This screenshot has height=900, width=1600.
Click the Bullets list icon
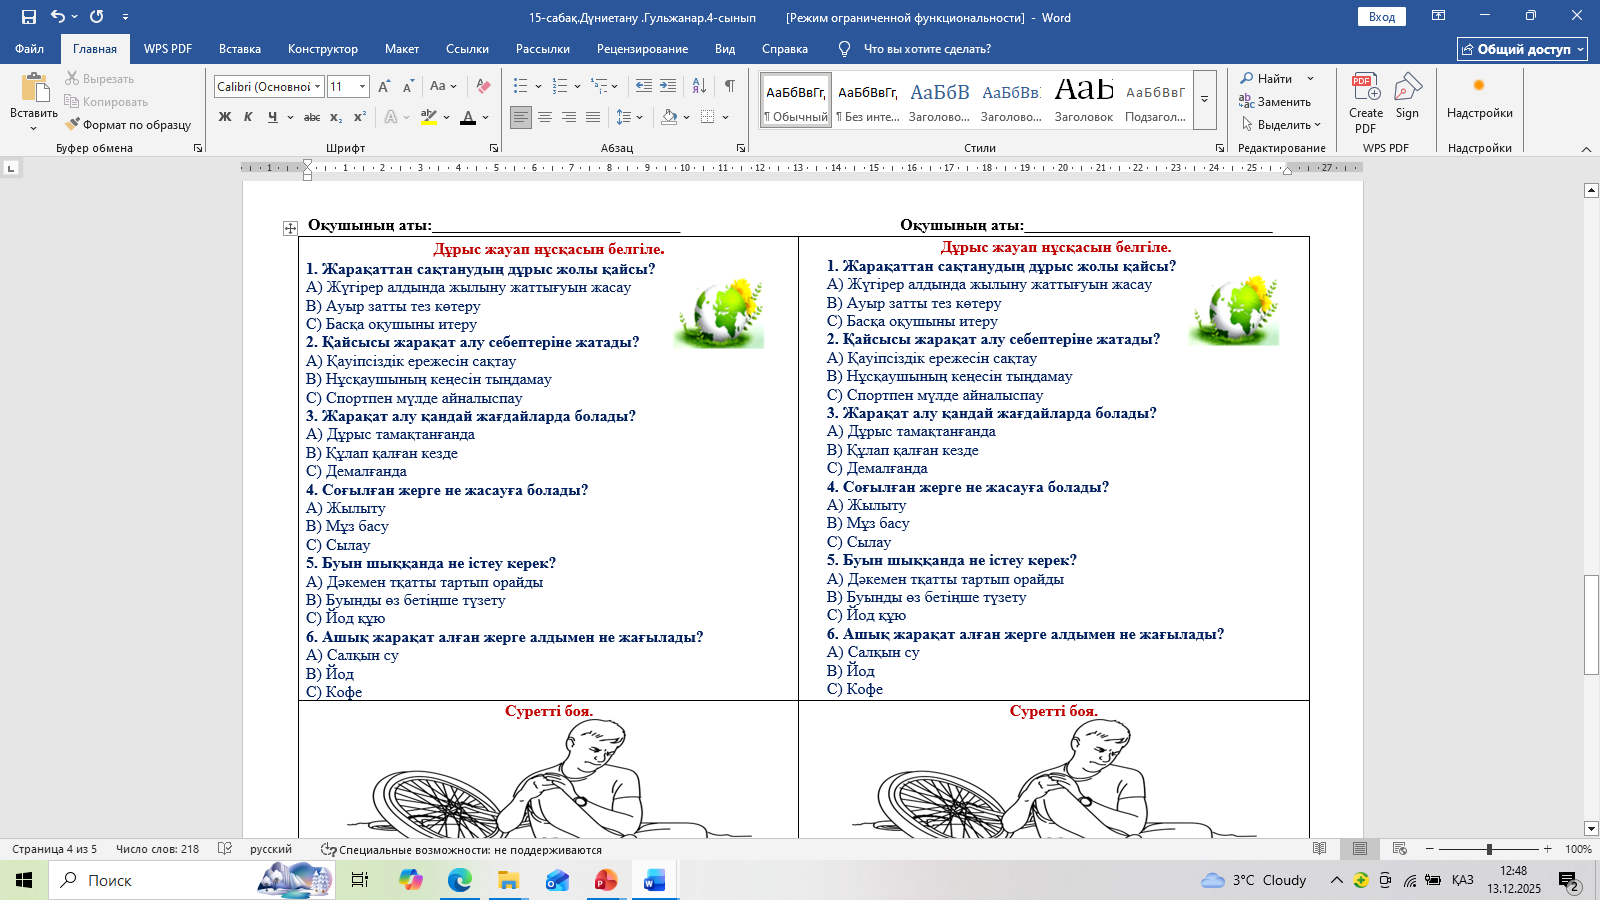point(520,87)
